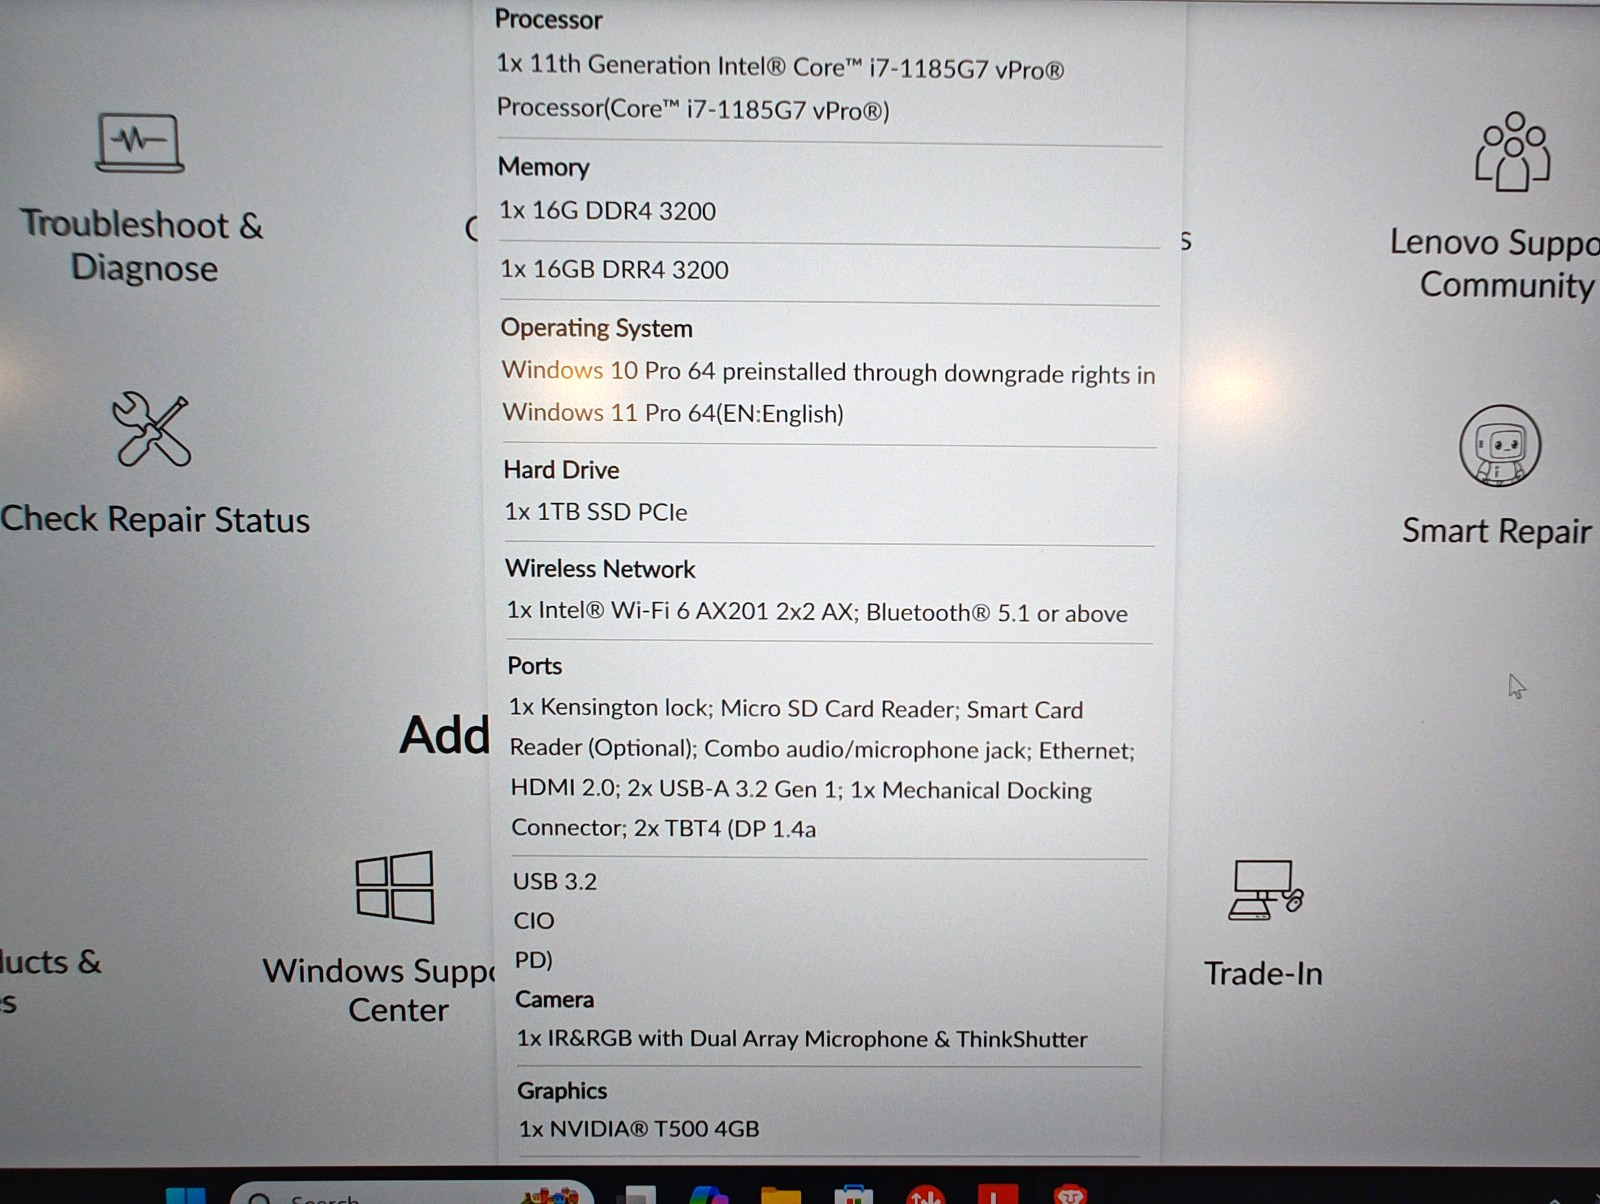Select the Kensington lock ports line
1600x1204 pixels.
796,709
